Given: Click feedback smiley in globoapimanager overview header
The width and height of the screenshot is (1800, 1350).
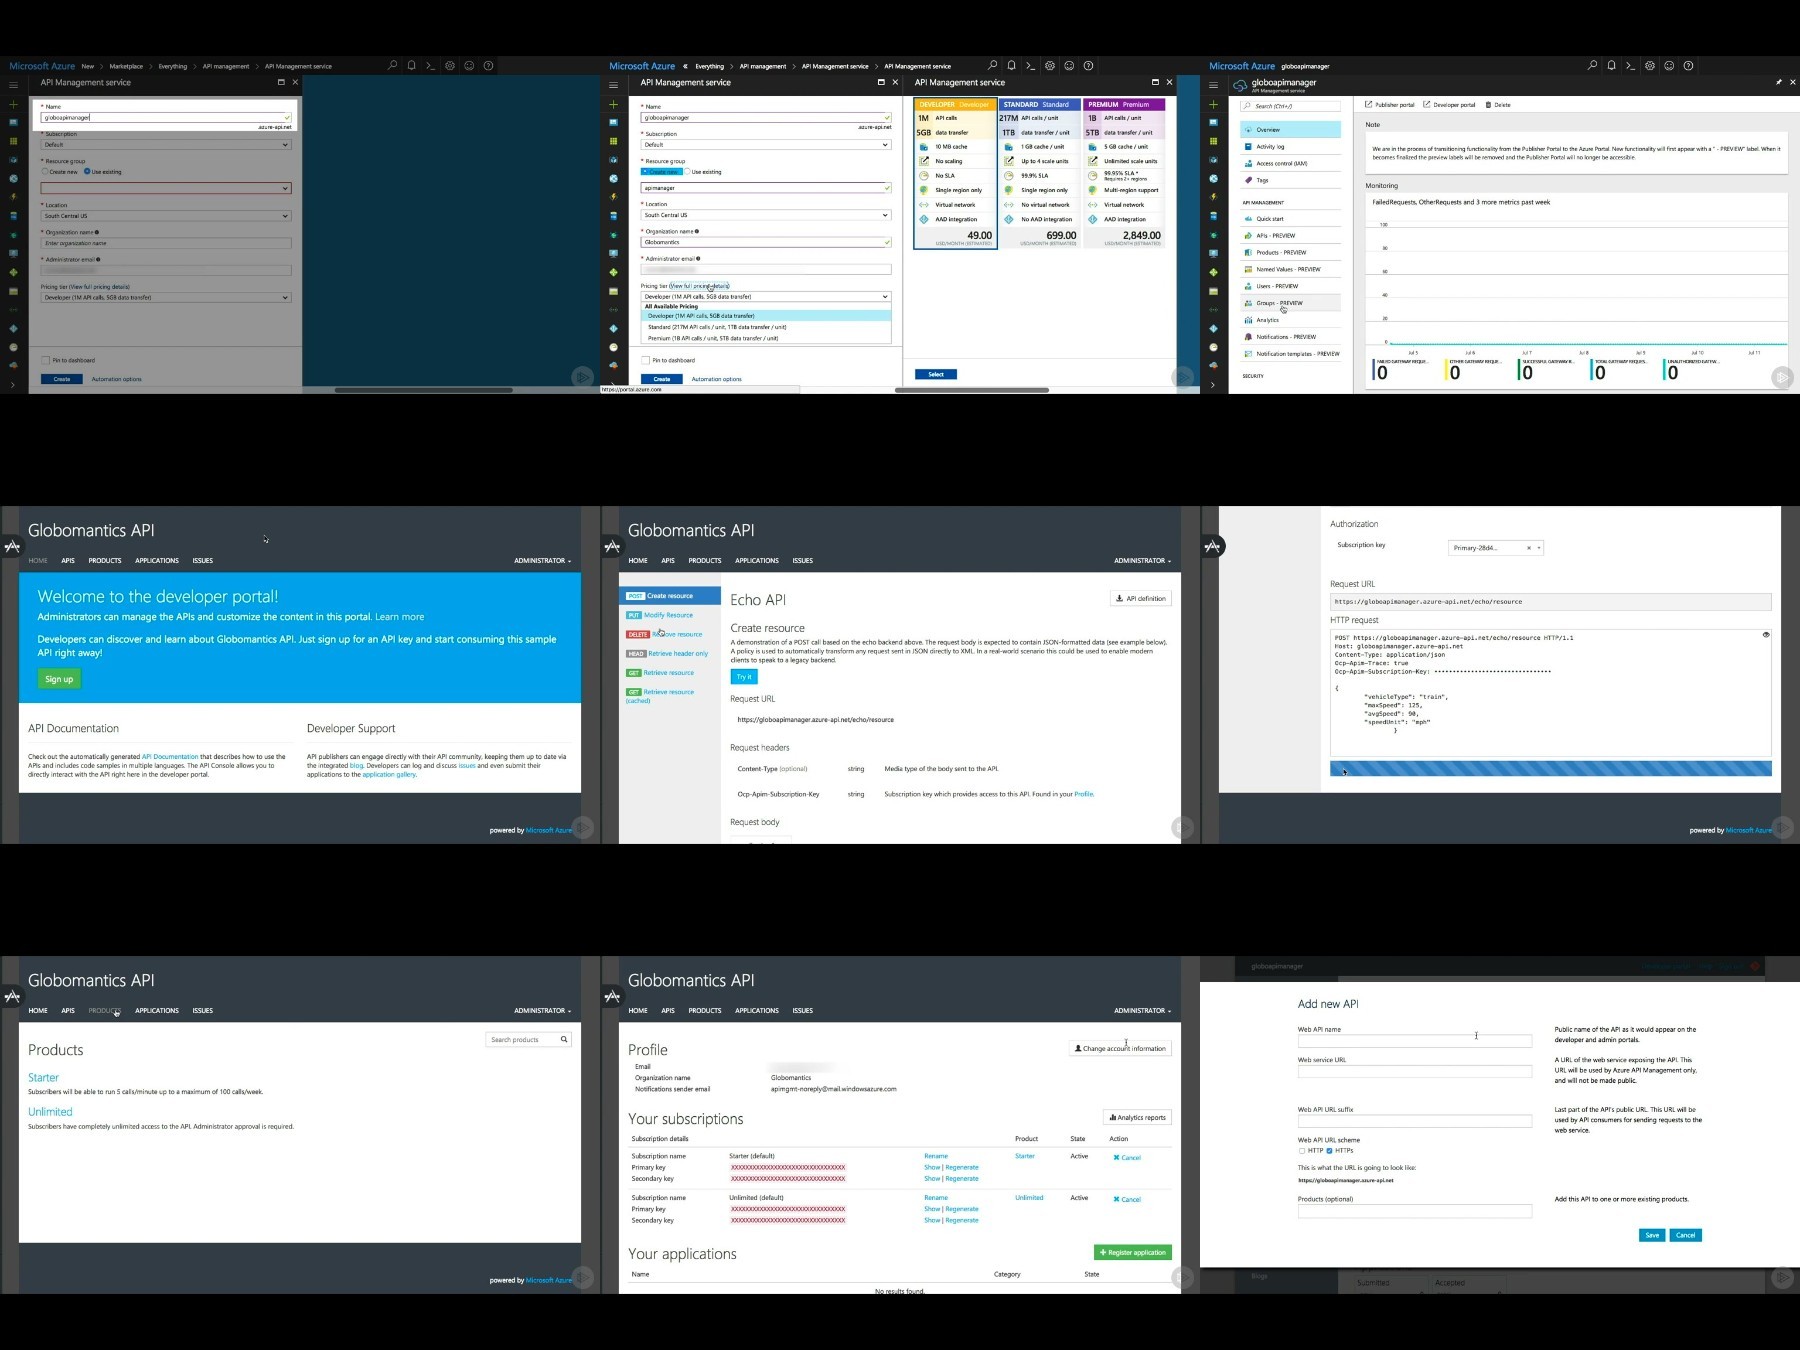Looking at the screenshot, I should coord(1669,66).
